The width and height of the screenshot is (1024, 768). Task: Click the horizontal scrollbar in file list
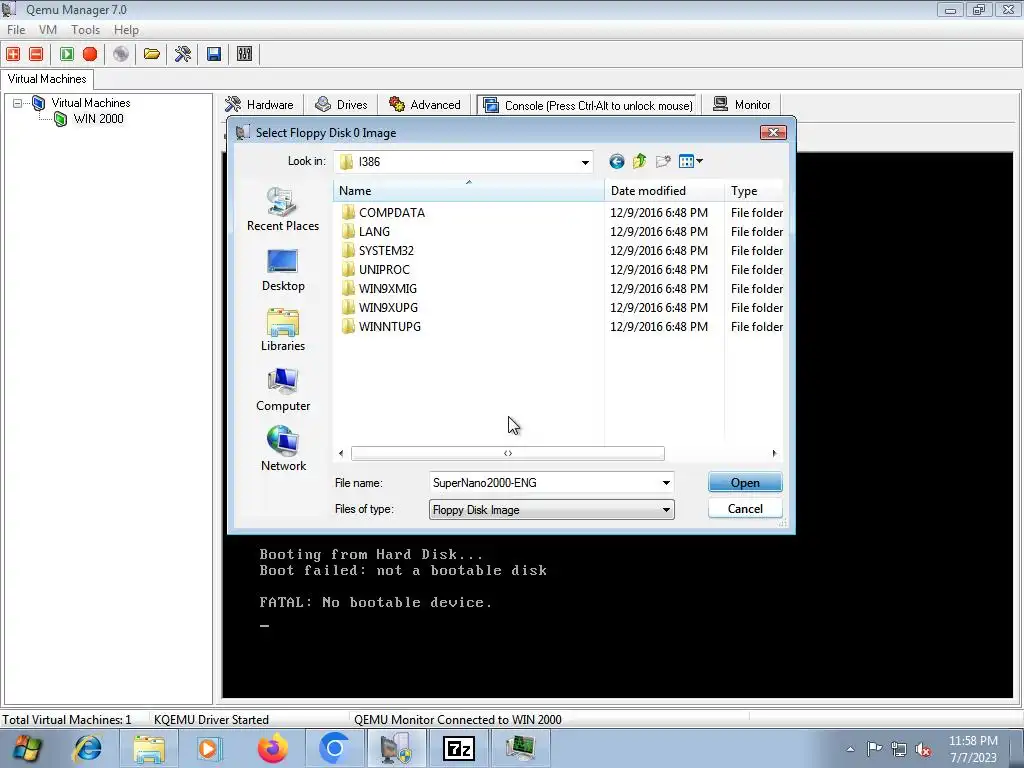pos(507,453)
